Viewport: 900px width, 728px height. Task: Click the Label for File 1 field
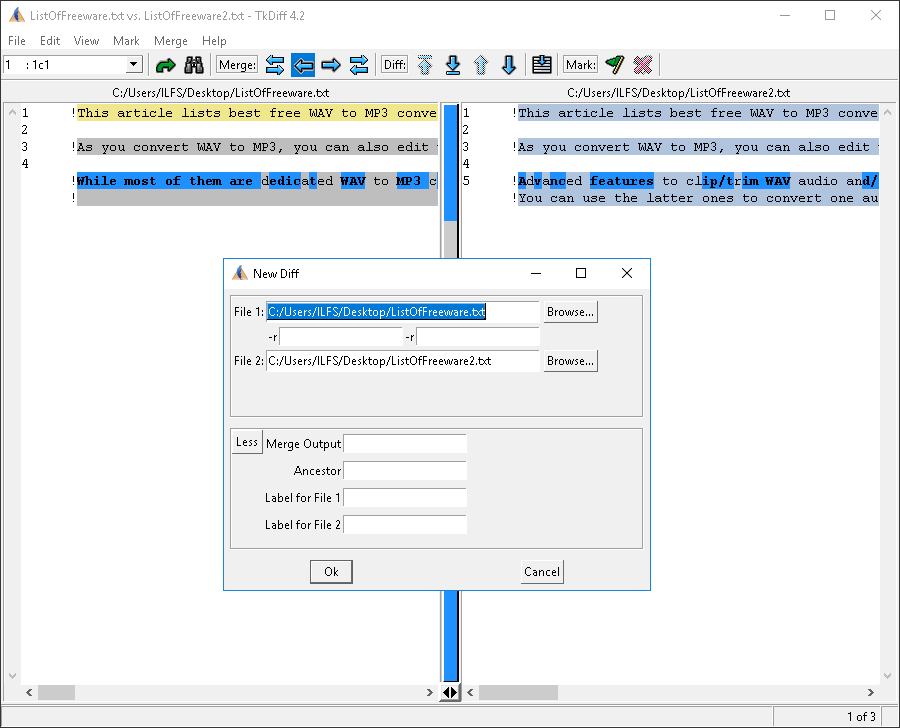click(x=405, y=498)
